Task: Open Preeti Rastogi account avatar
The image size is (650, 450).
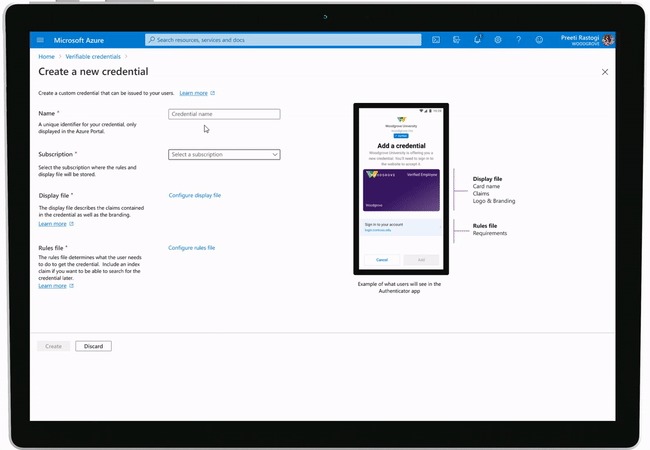Action: point(608,40)
